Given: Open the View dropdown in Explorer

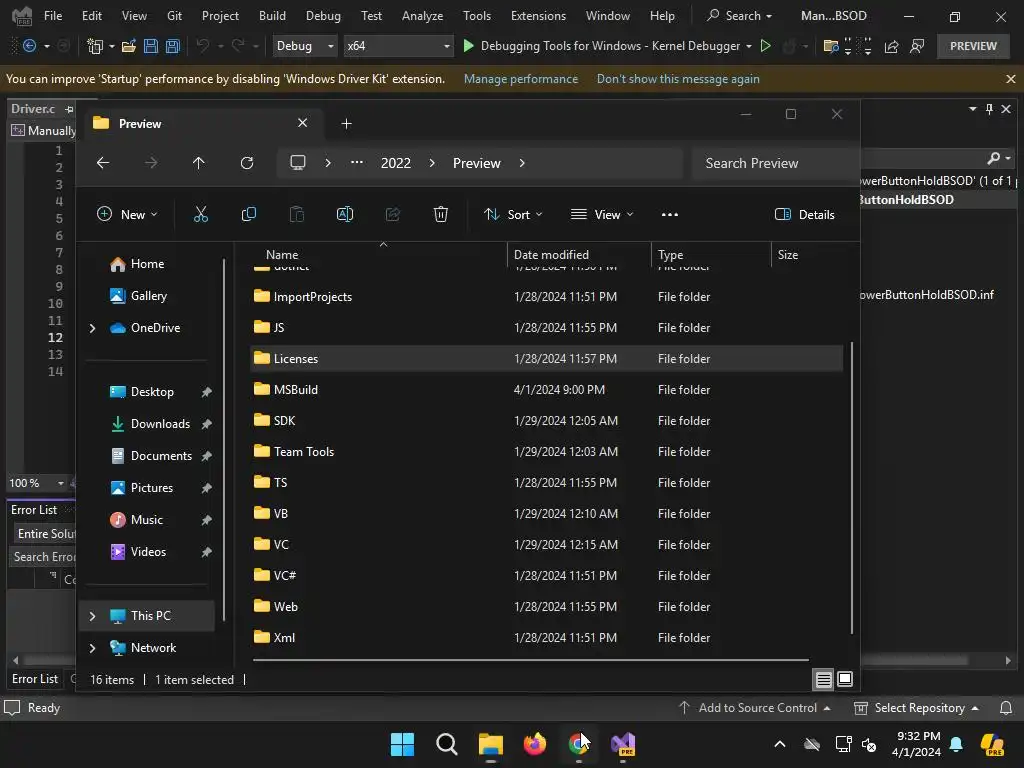Looking at the screenshot, I should (602, 214).
